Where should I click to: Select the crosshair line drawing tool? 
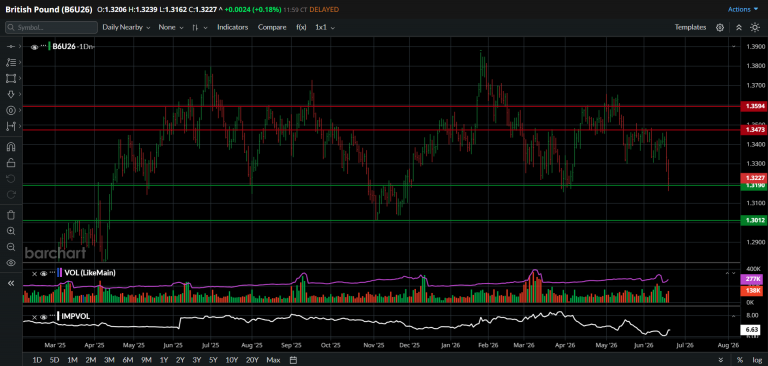click(x=10, y=47)
